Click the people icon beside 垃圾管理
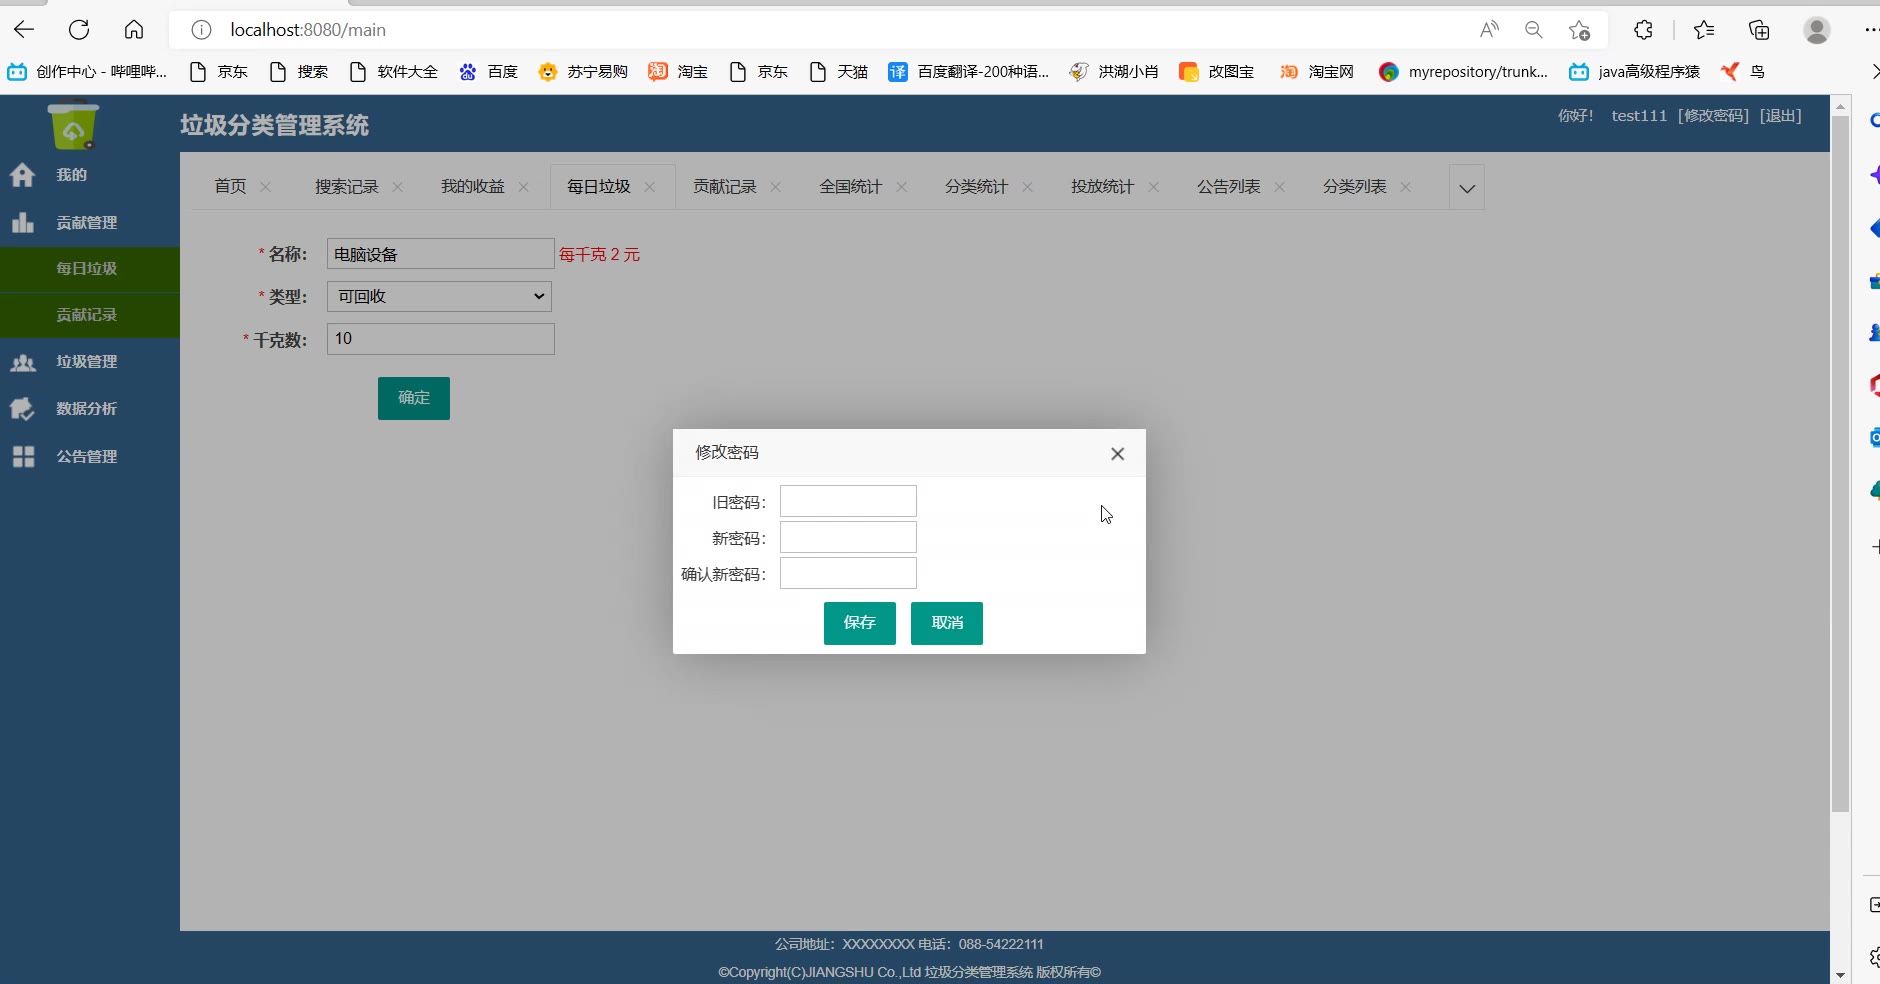Viewport: 1880px width, 984px height. click(x=23, y=362)
